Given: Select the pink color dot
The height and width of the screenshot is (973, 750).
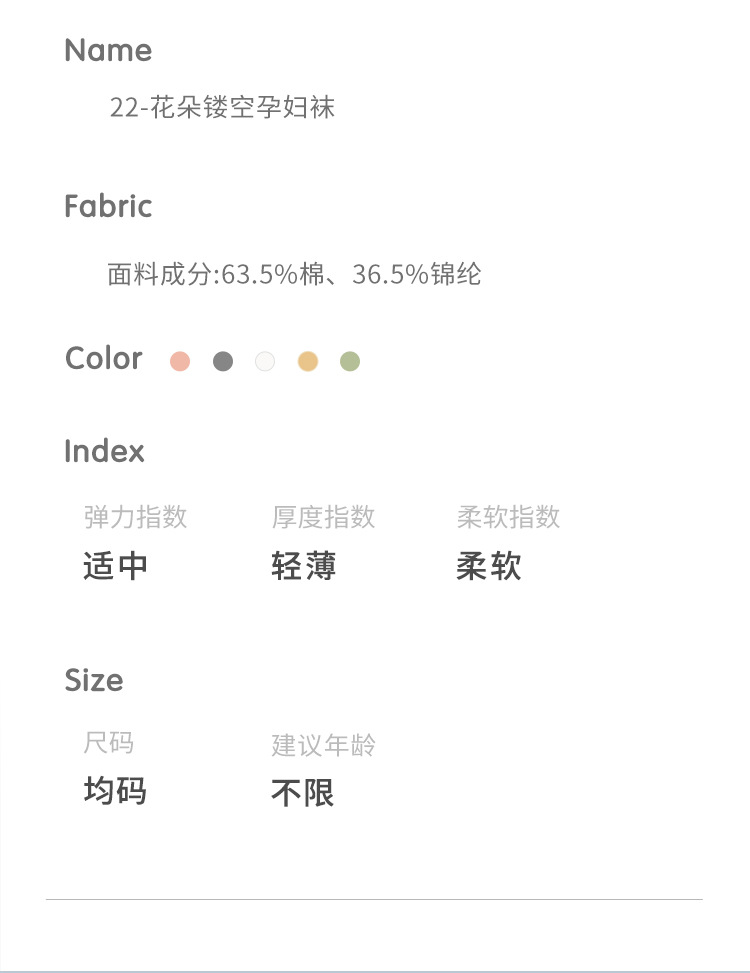Looking at the screenshot, I should pos(180,361).
